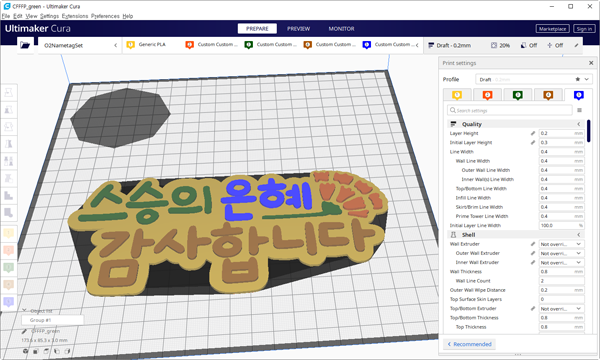Open the Help menu
Screen dimensions: 600x360
click(128, 16)
